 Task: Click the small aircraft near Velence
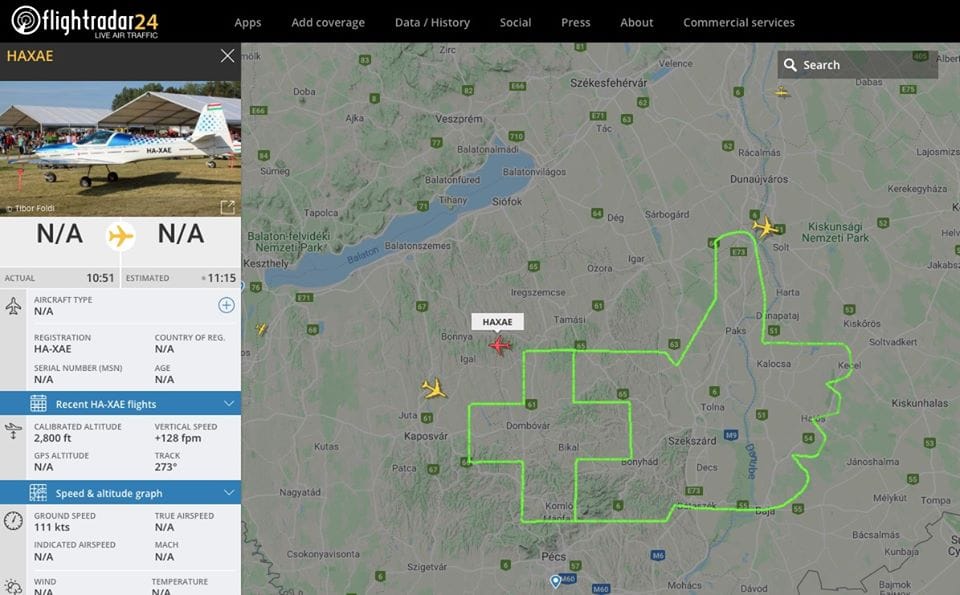tap(781, 92)
